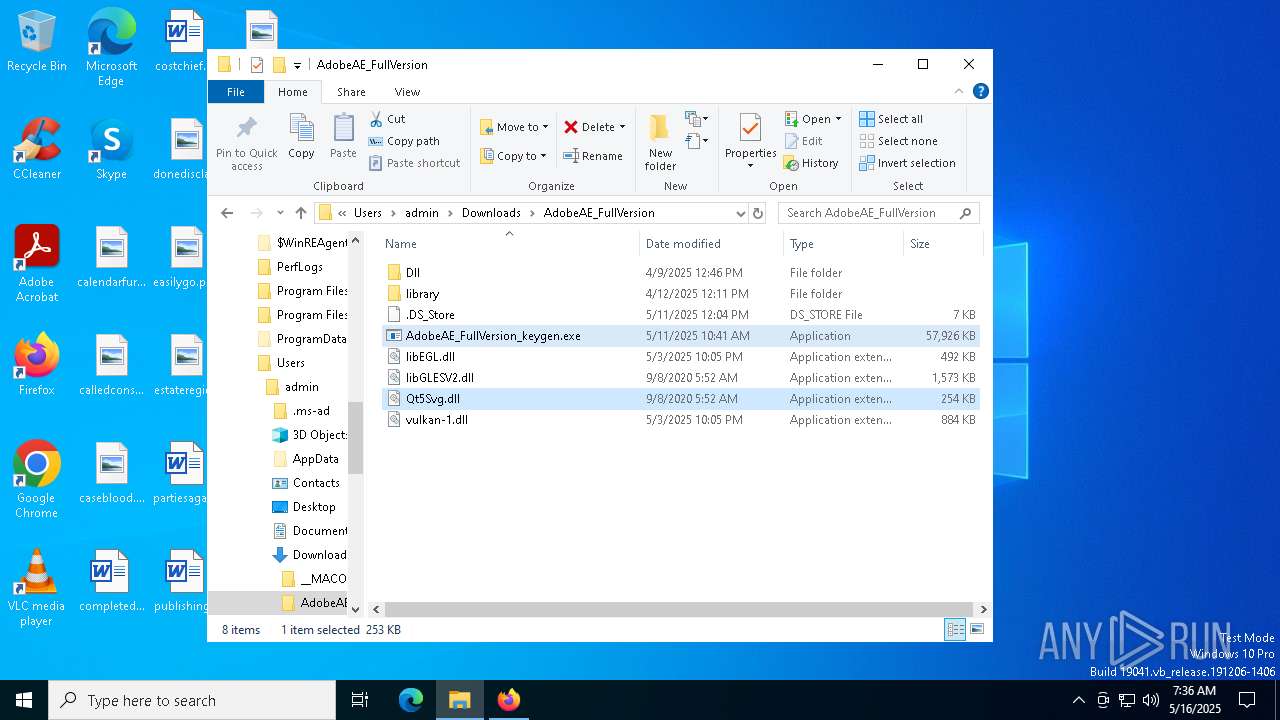
Task: Expand the address bar history dropdown
Action: 741,213
